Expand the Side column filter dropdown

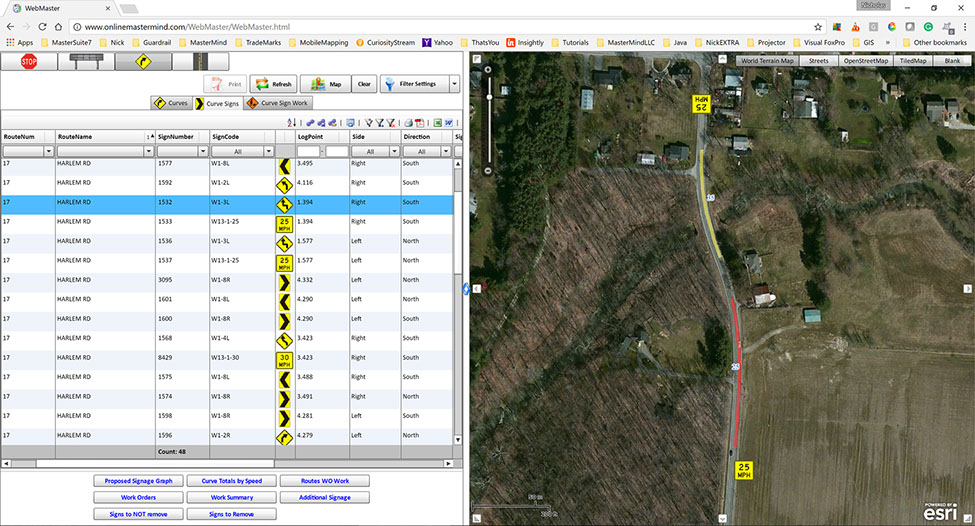point(394,152)
